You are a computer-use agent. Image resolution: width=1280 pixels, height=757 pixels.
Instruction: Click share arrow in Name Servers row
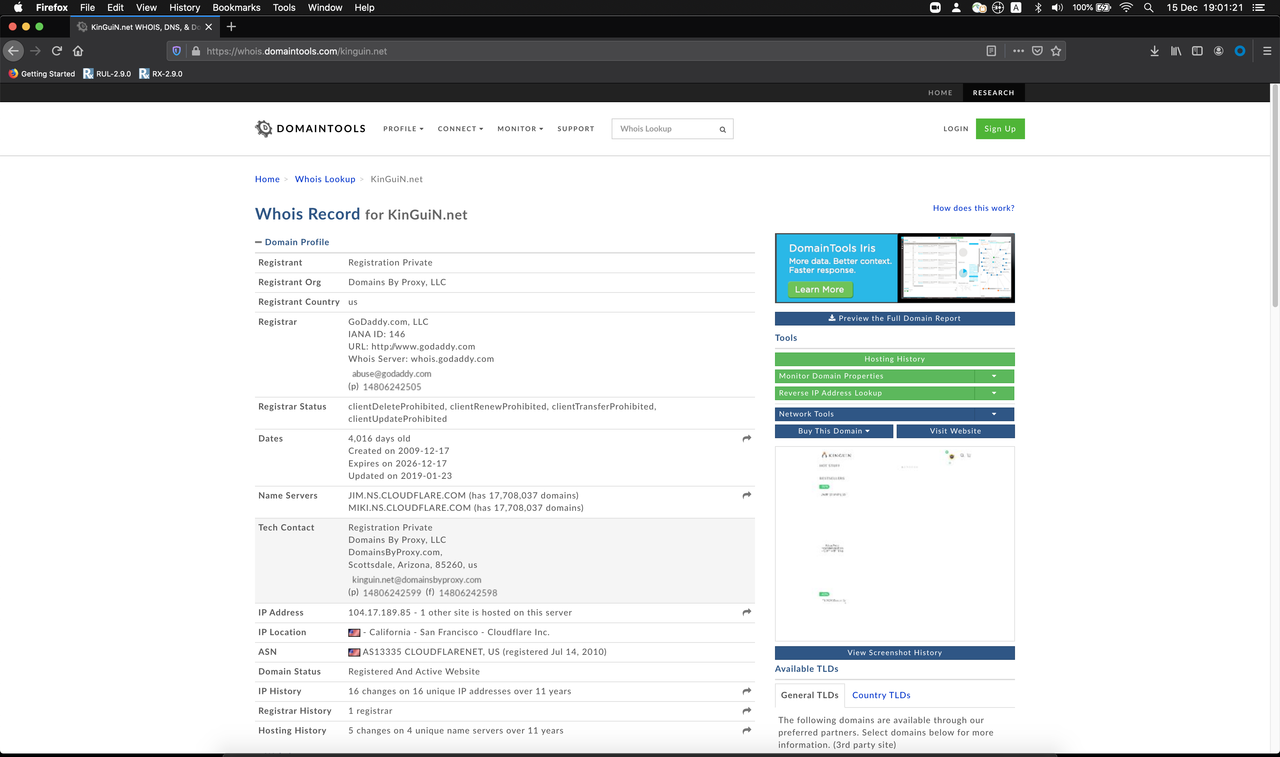point(746,495)
